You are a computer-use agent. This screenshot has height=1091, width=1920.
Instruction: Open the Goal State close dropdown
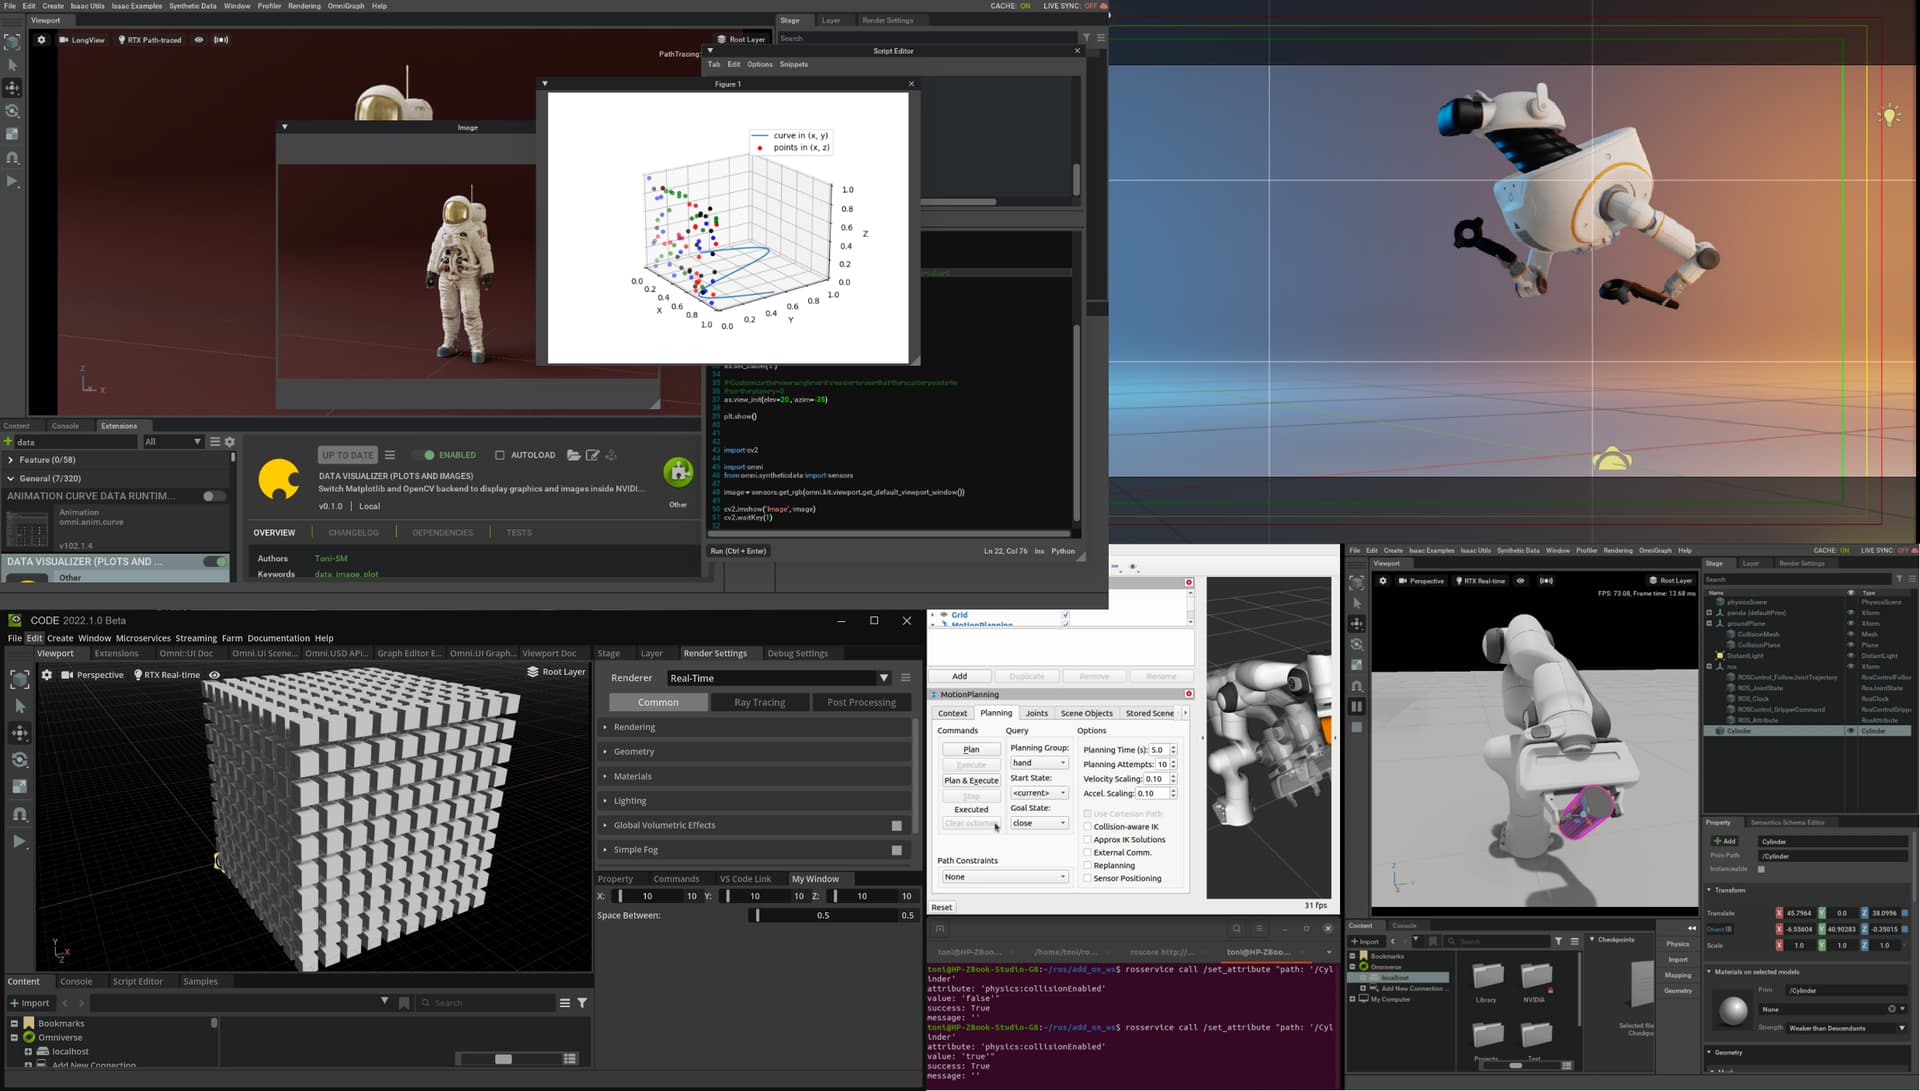pos(1039,824)
